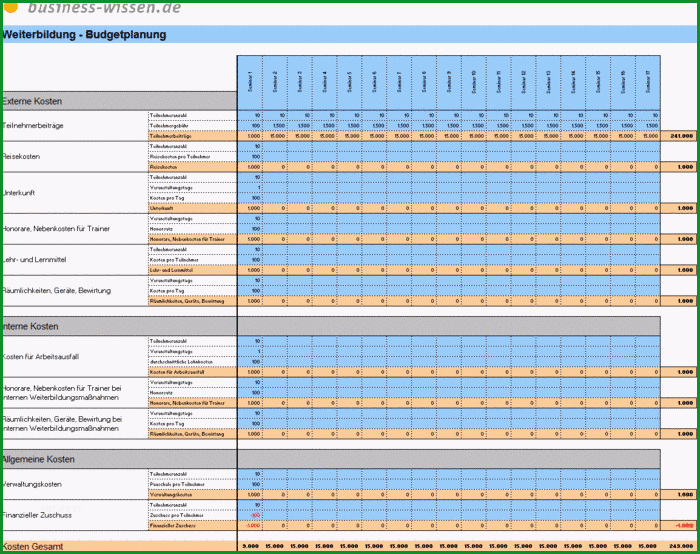Select the red -1.000 Finanzieller Zuschuss total

tap(679, 525)
